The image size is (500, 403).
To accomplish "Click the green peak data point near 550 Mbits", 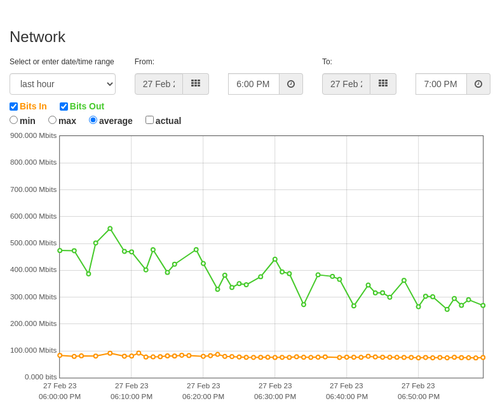I will [x=110, y=229].
